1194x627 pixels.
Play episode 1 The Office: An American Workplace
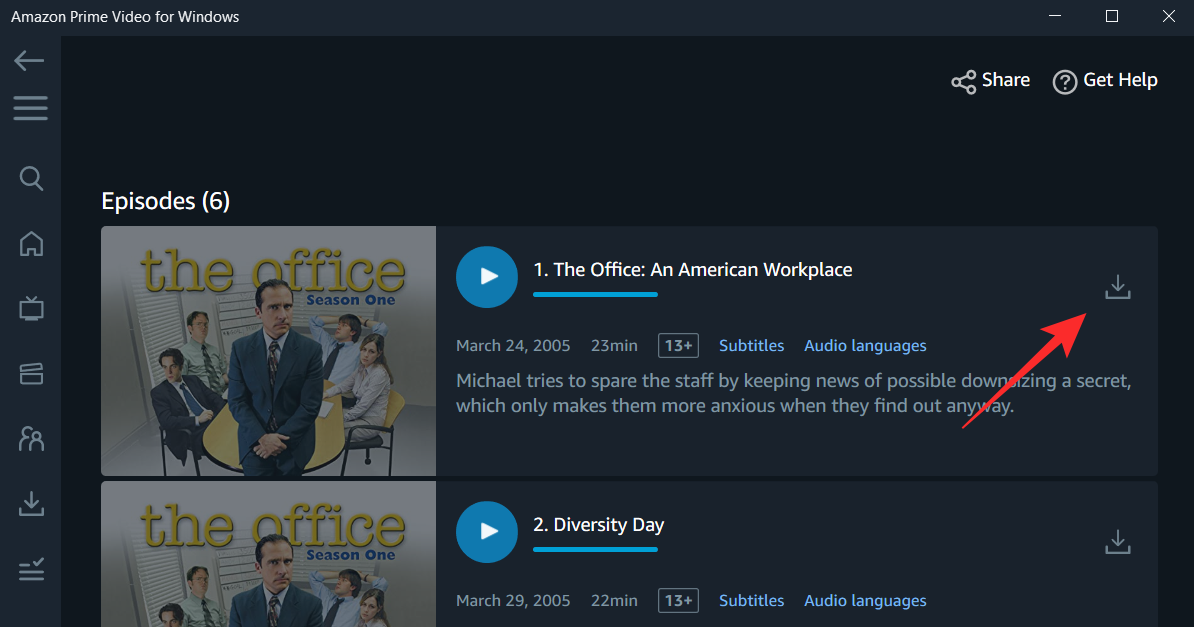click(x=487, y=277)
